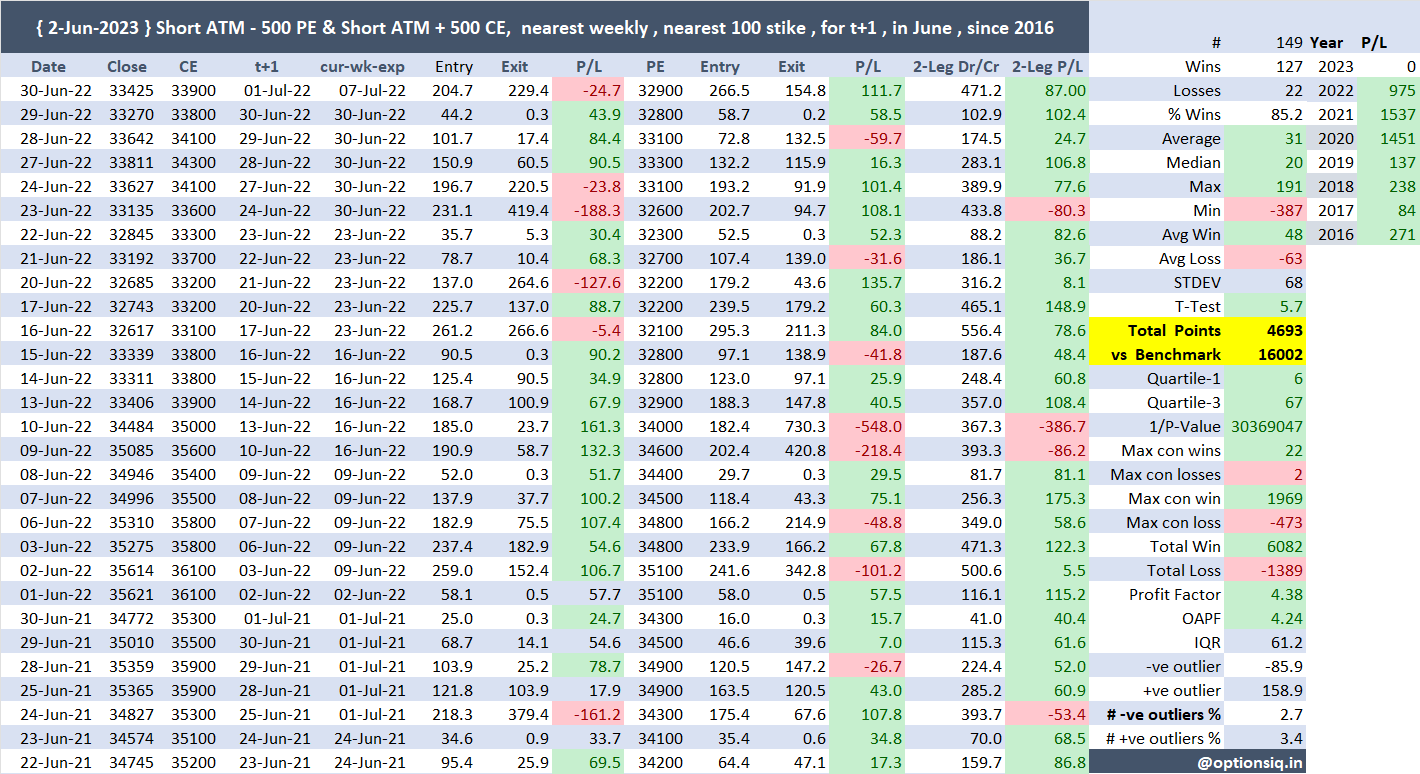Select the 'T-Test' value 5.7

(x=1293, y=307)
